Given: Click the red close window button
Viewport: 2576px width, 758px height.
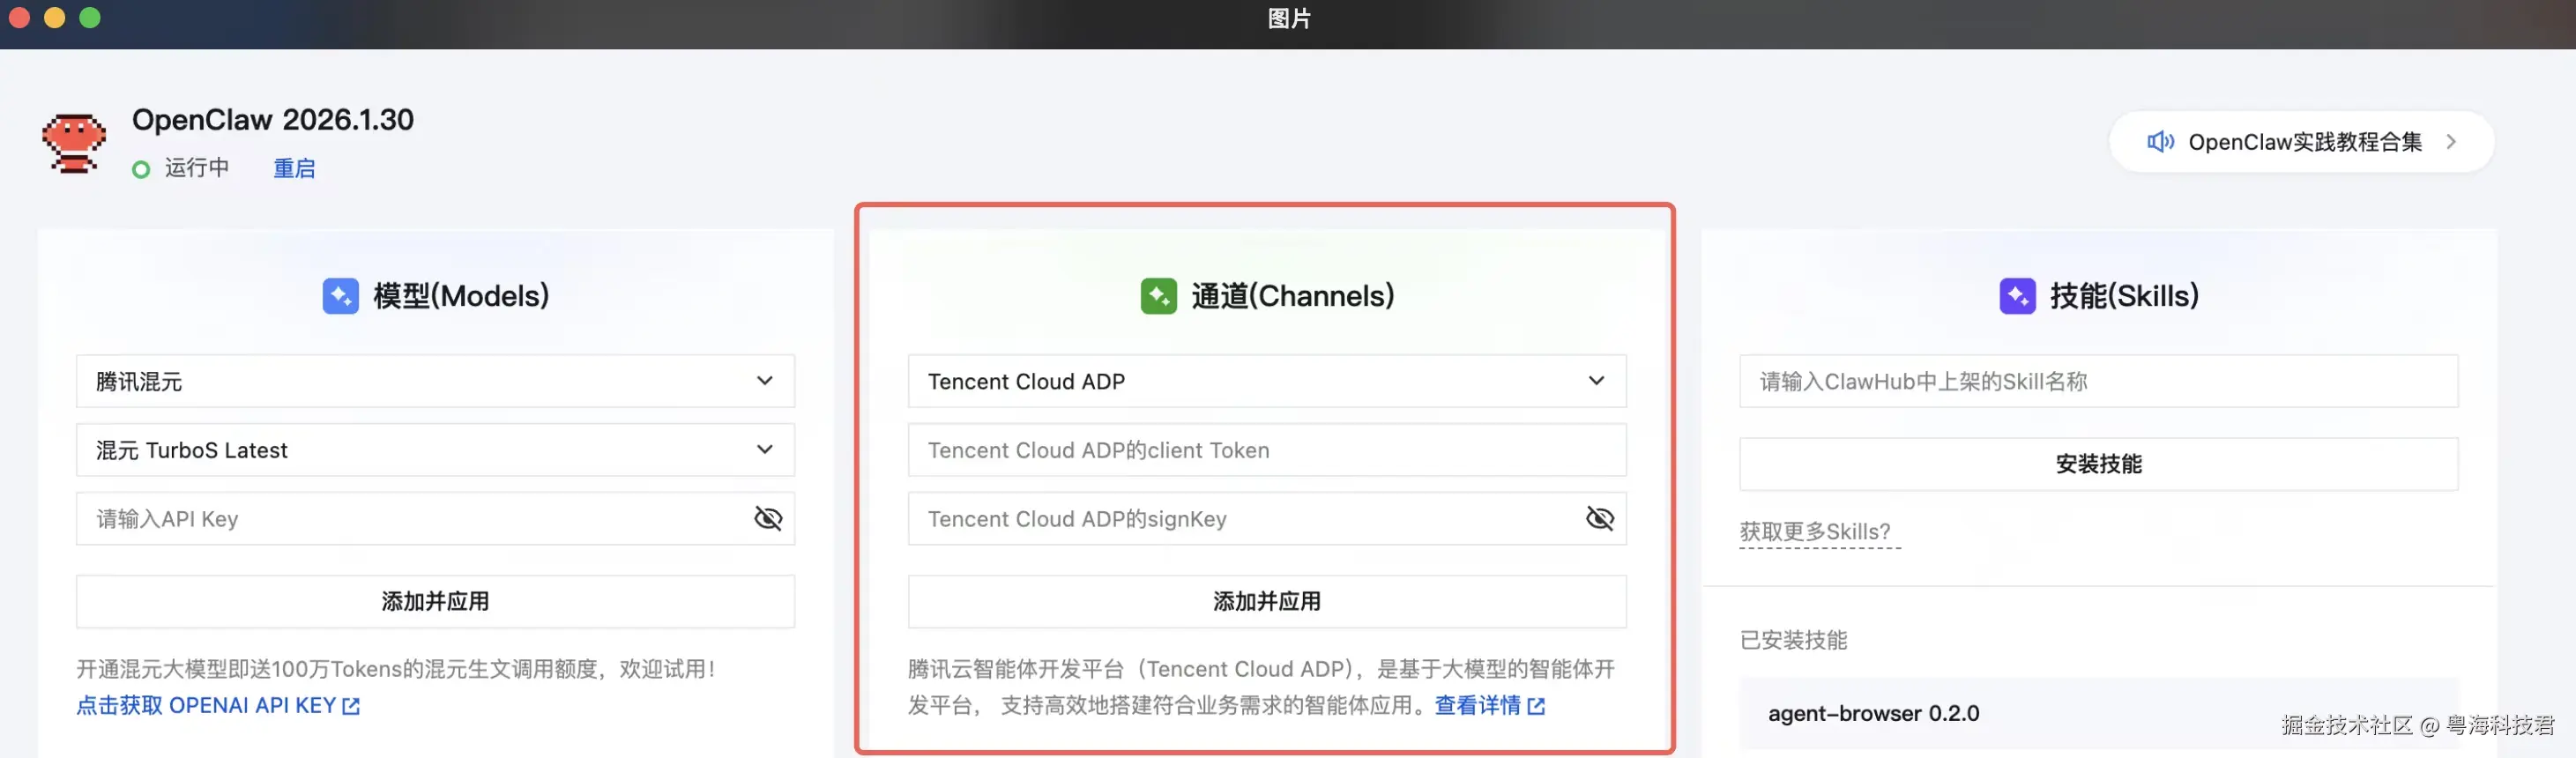Looking at the screenshot, I should click(x=18, y=17).
